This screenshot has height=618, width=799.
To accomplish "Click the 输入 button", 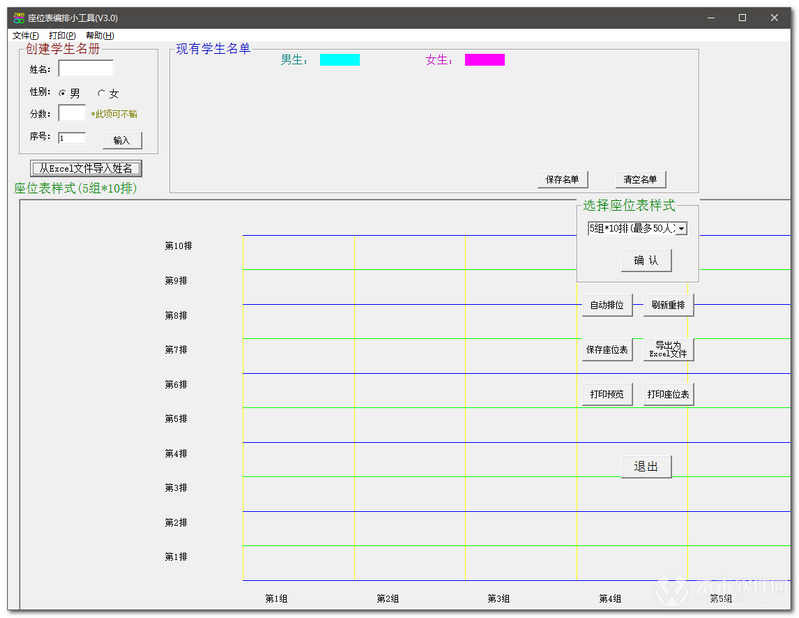I will (122, 140).
